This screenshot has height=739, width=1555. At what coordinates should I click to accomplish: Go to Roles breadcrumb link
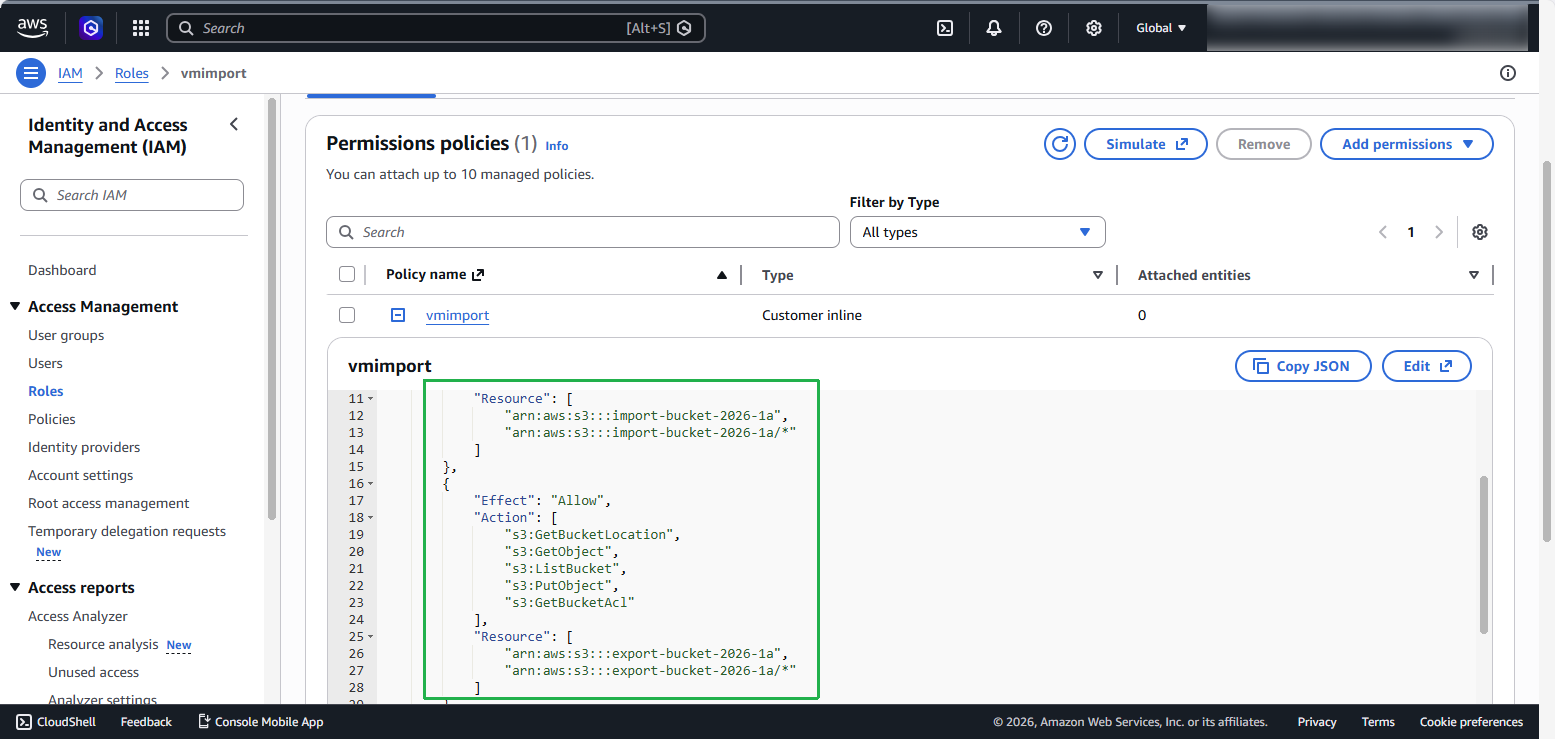pos(131,73)
